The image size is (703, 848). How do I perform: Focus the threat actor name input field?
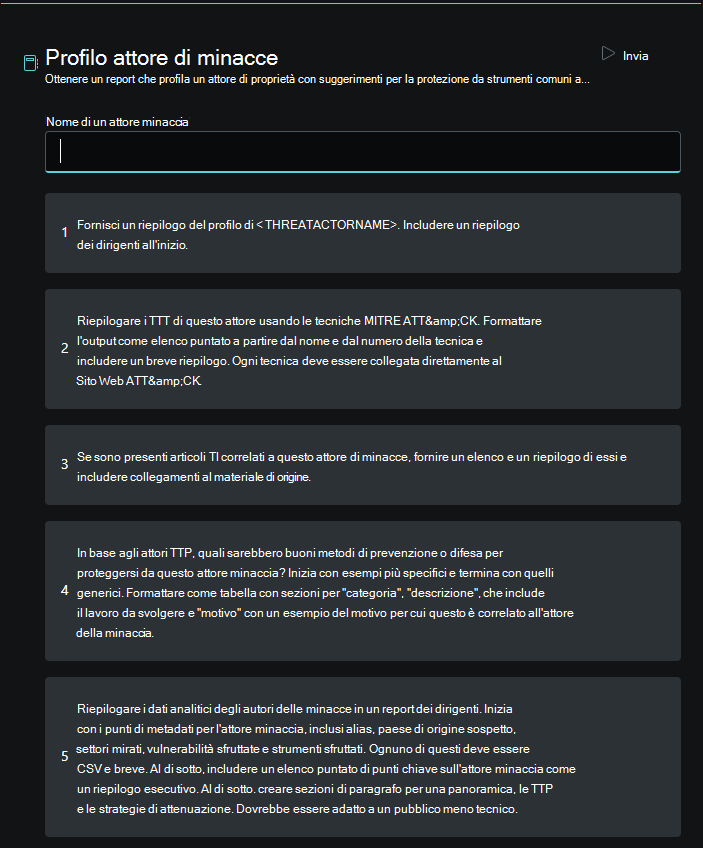[363, 151]
